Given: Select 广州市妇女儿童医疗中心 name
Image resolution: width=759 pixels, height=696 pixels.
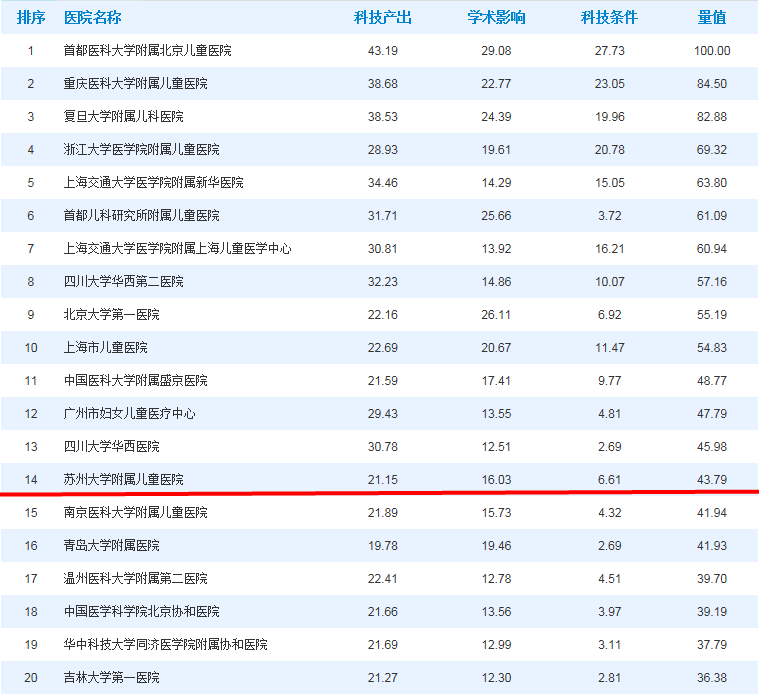Looking at the screenshot, I should point(129,413).
